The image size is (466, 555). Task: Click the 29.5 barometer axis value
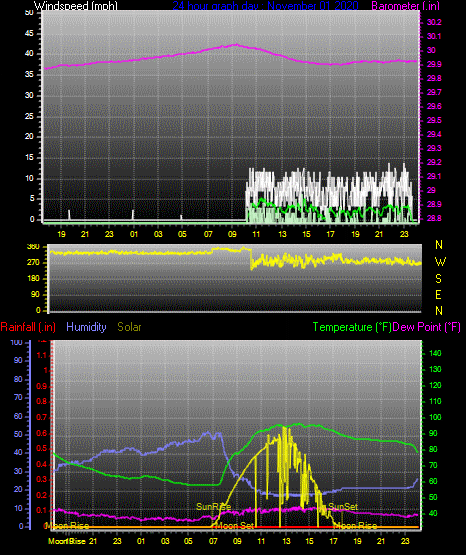(434, 120)
